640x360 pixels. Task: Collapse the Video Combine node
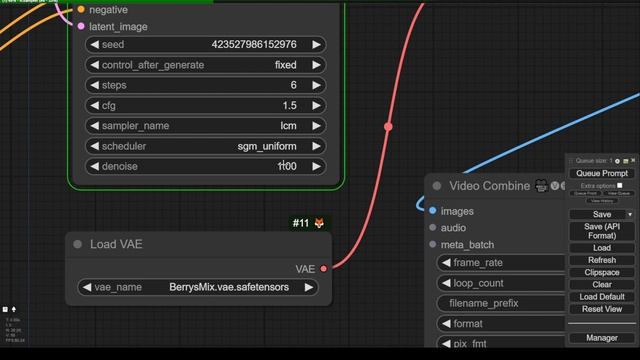(437, 186)
